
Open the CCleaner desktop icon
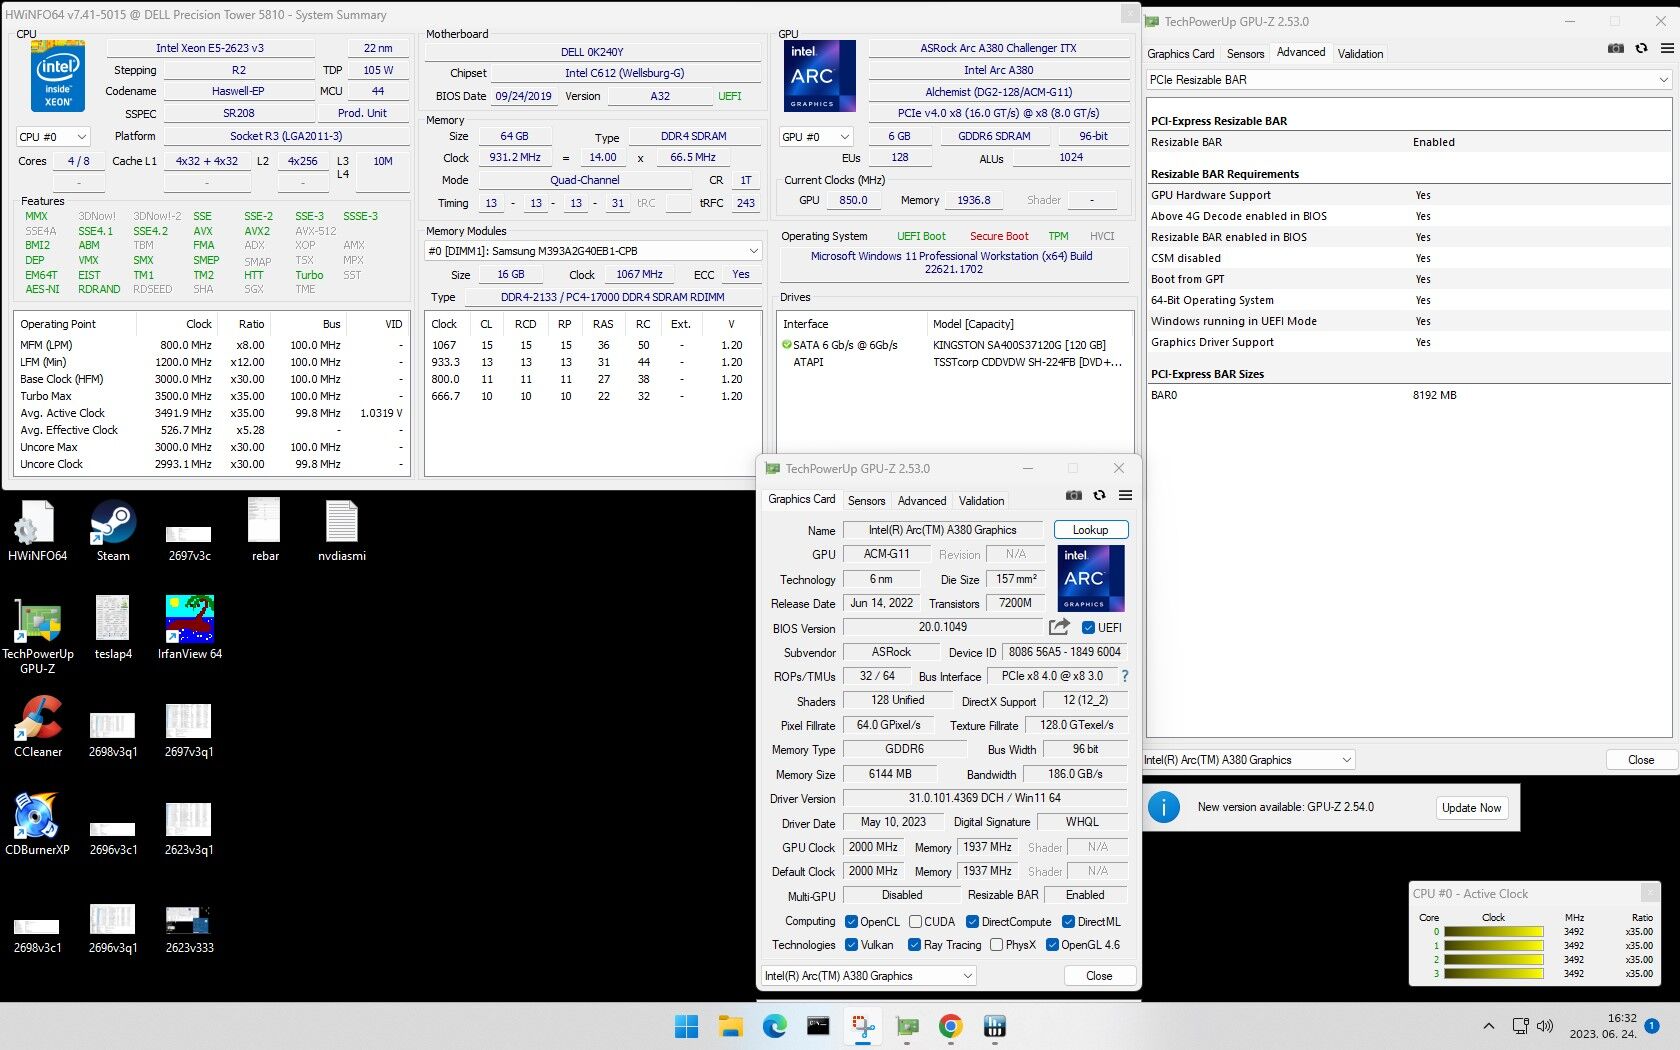(x=37, y=726)
